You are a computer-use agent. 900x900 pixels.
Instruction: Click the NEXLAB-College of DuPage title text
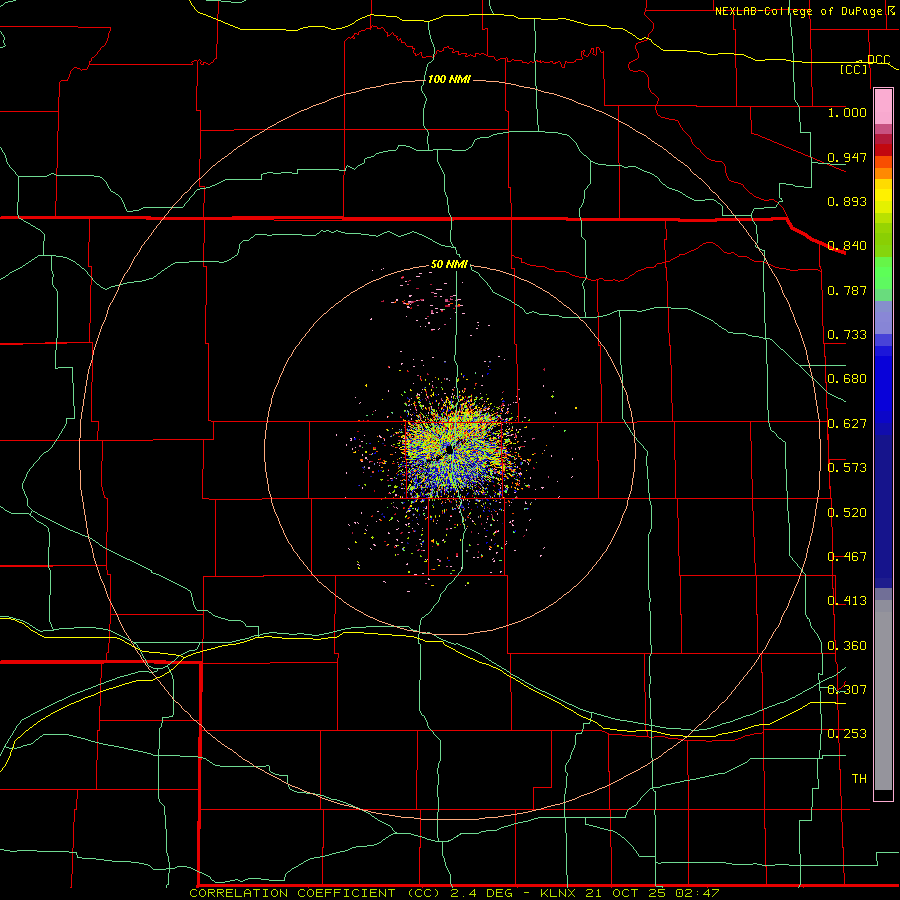click(800, 11)
